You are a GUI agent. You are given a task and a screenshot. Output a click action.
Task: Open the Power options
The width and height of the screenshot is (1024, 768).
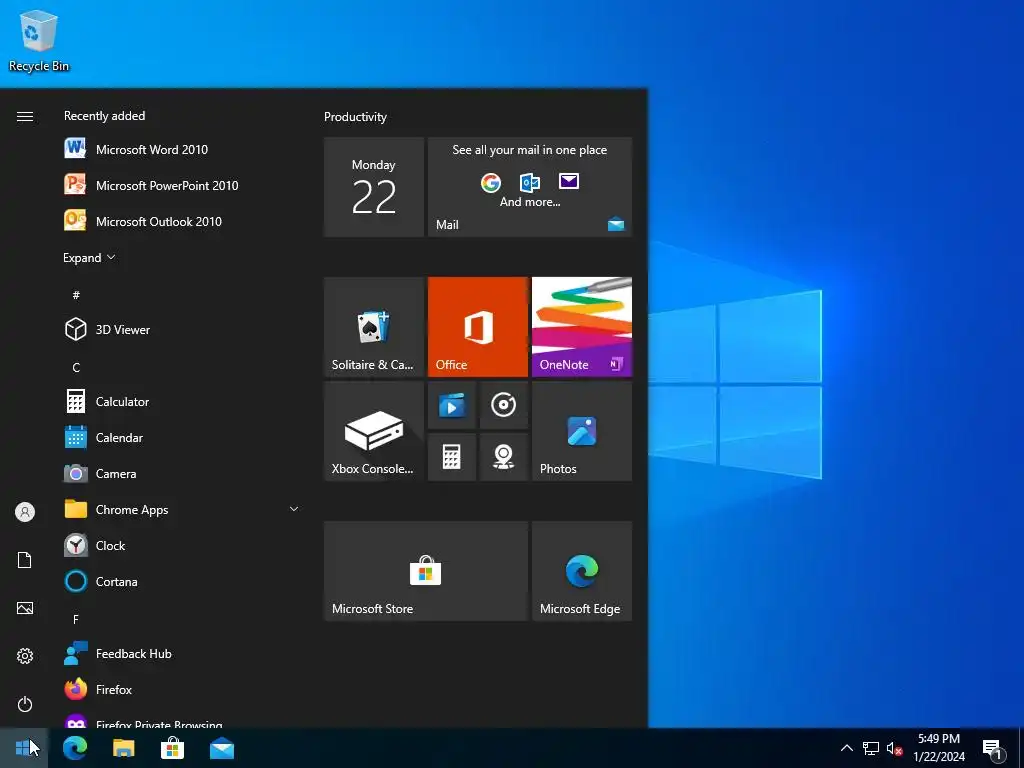coord(25,704)
